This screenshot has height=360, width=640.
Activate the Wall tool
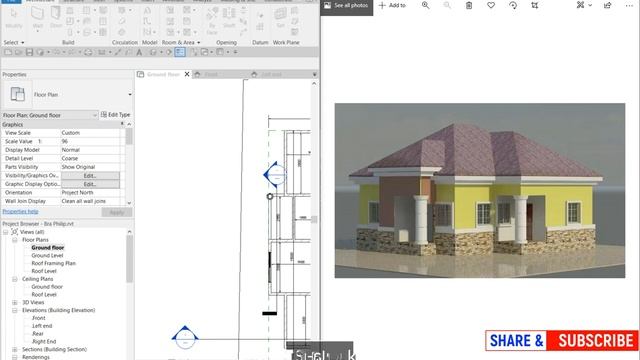[x=38, y=18]
